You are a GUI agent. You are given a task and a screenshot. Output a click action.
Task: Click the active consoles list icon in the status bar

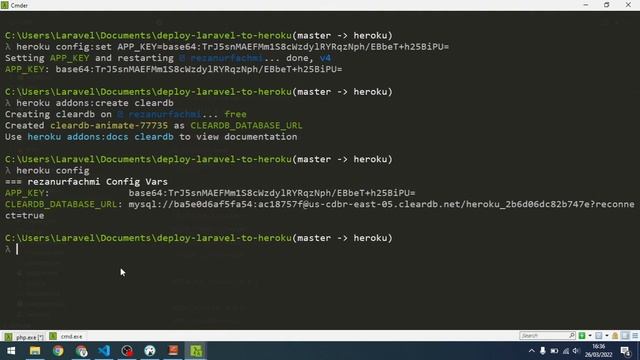point(599,336)
